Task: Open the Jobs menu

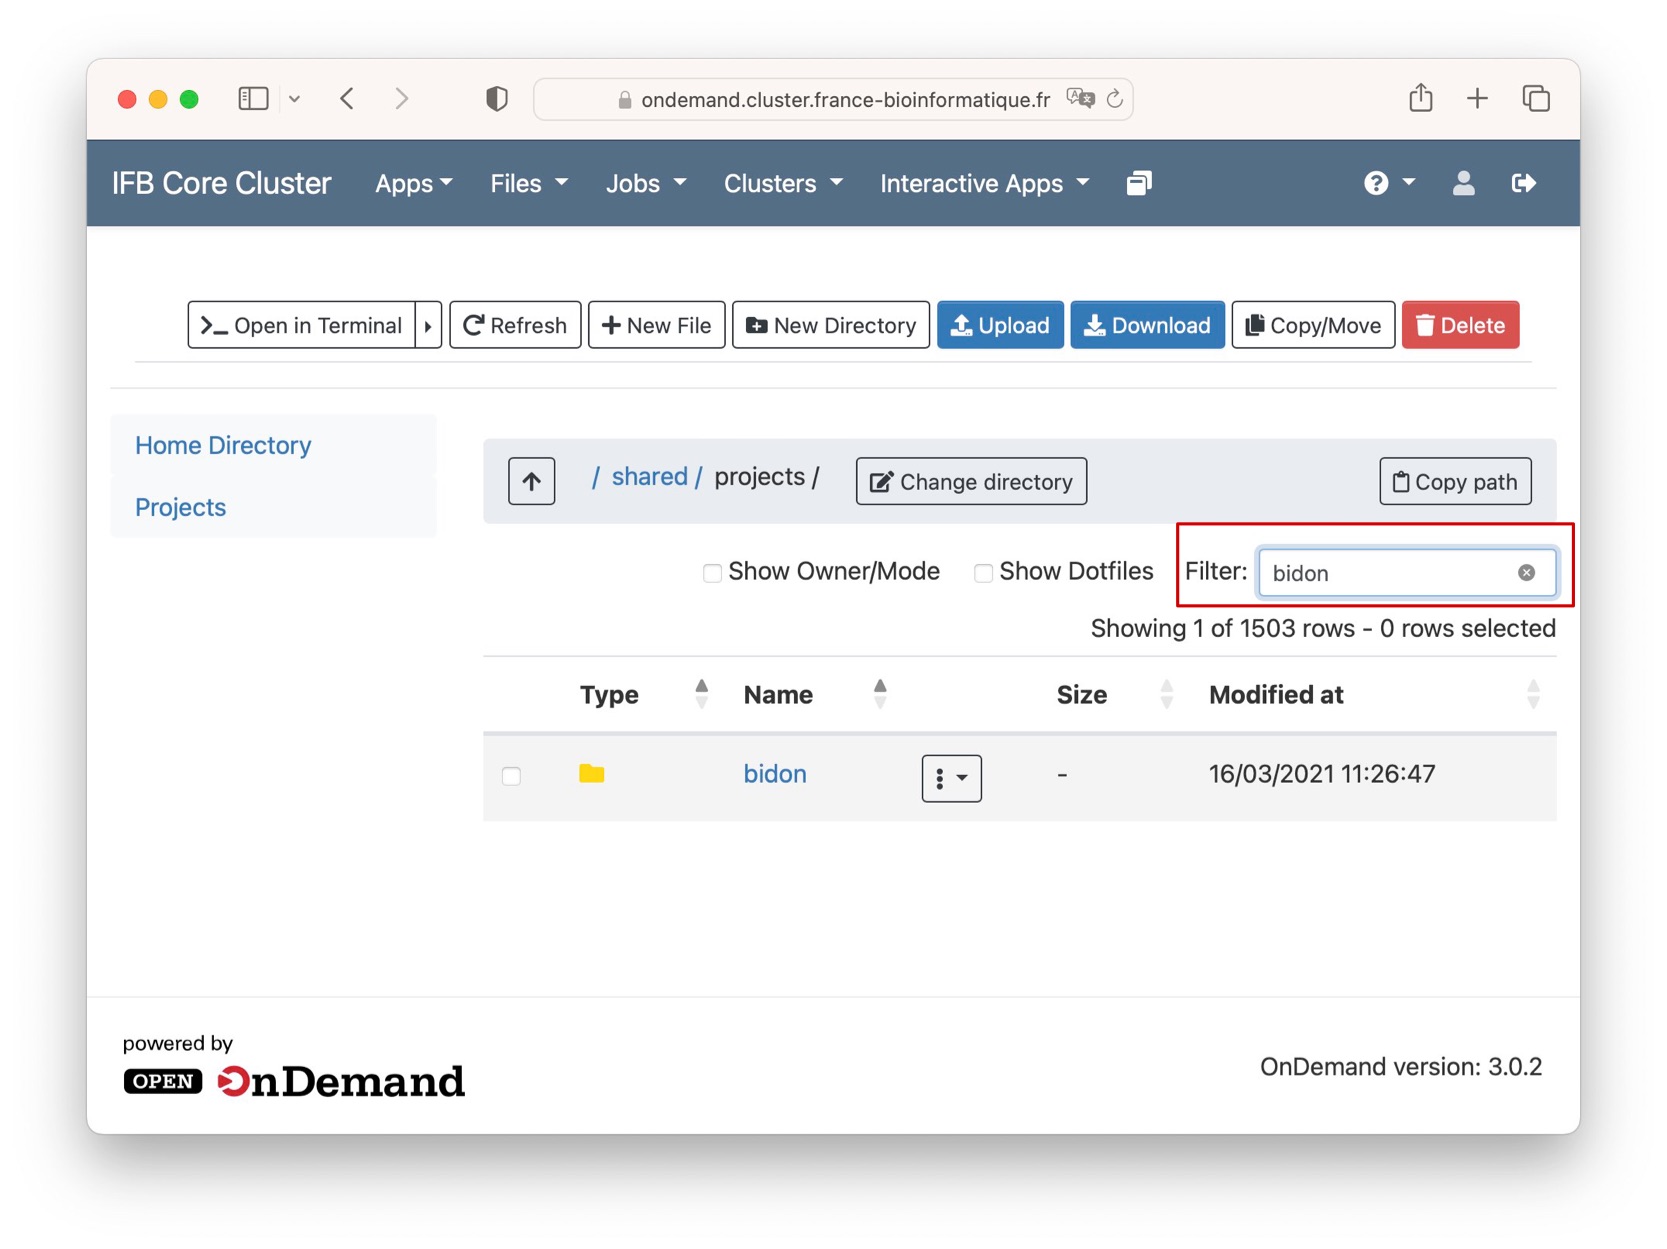Action: [x=646, y=183]
